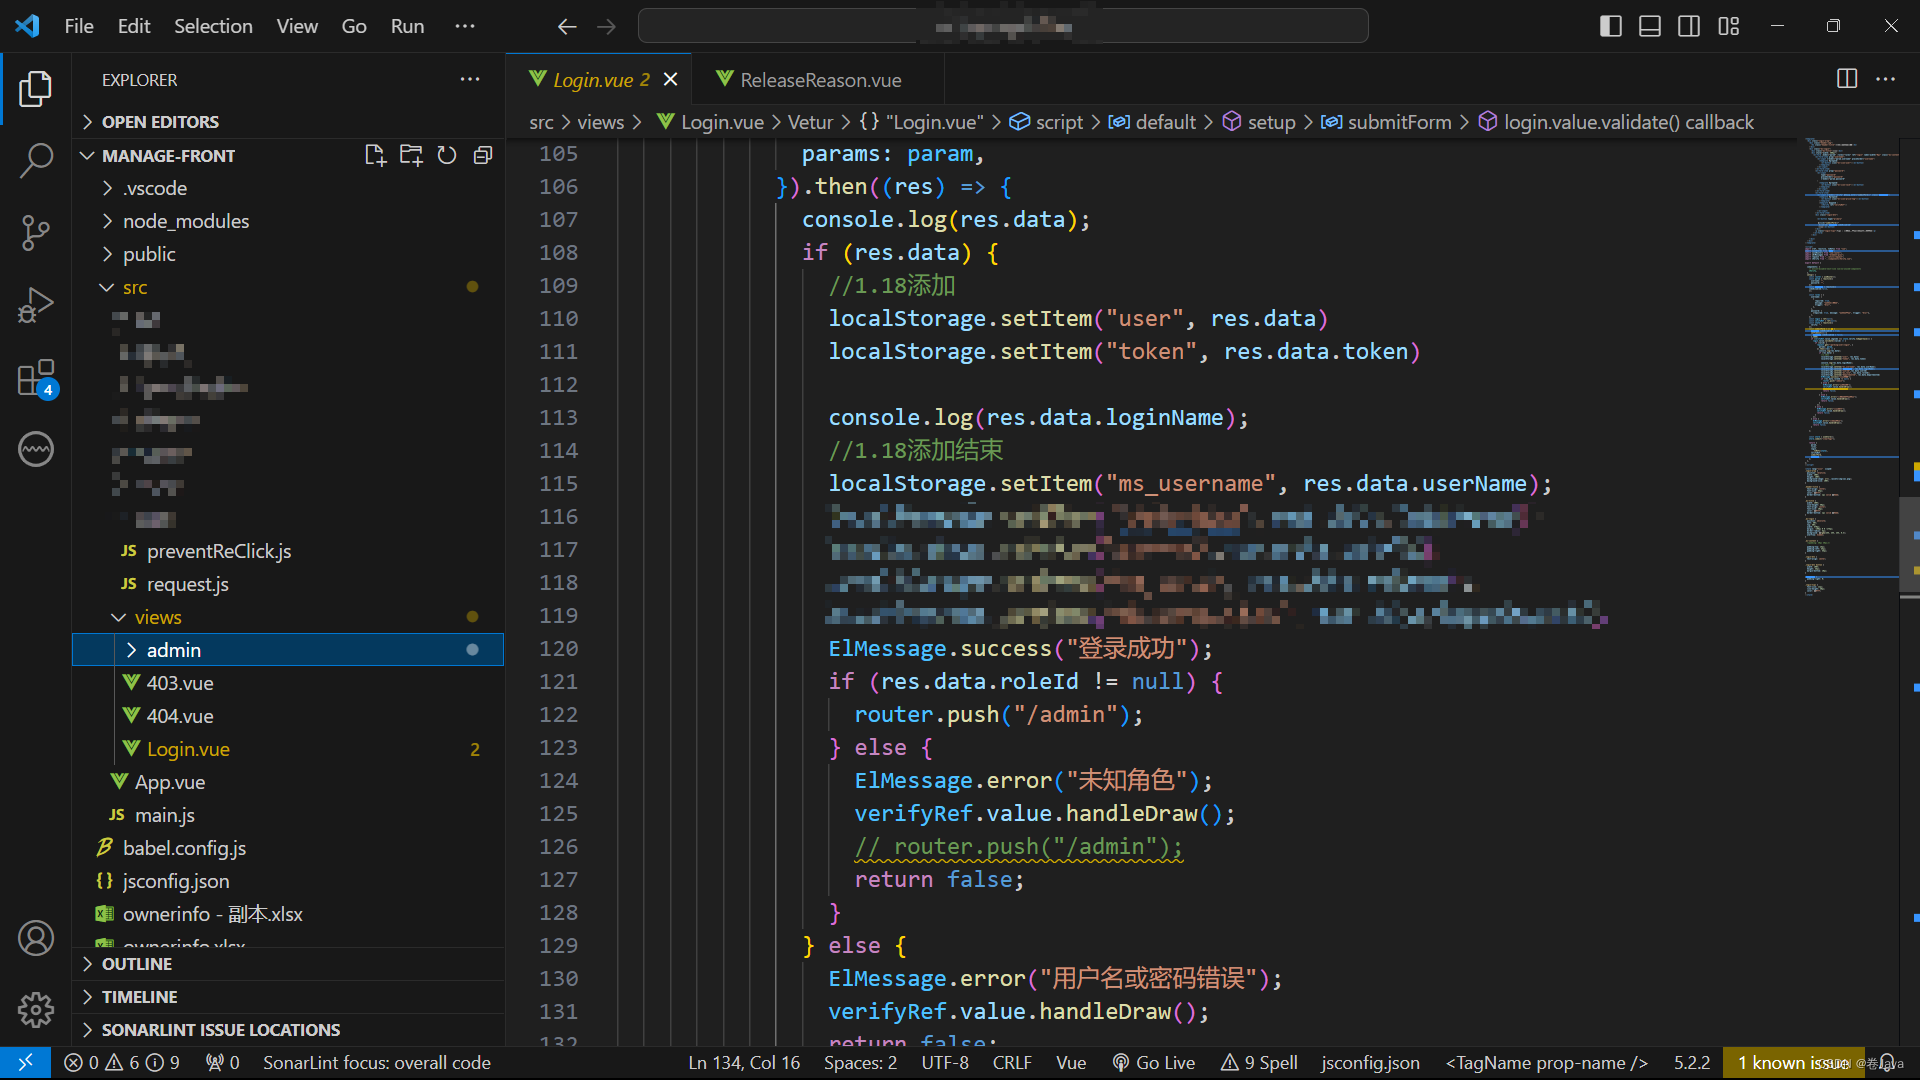The height and width of the screenshot is (1080, 1920).
Task: Switch to ReleaseReason.vue tab
Action: tap(820, 80)
